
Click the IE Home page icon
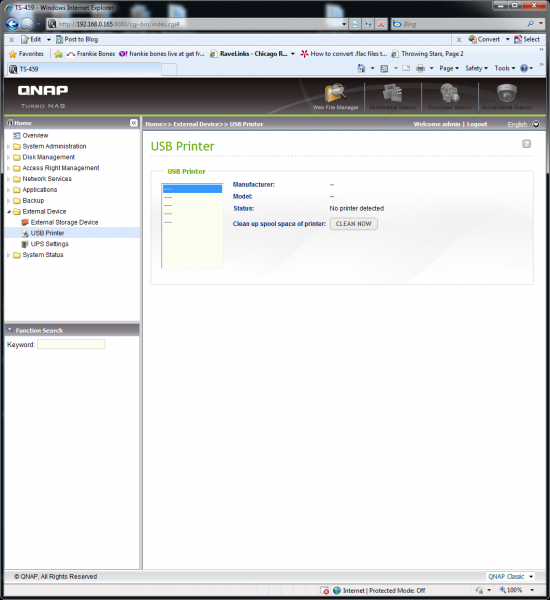pos(361,68)
